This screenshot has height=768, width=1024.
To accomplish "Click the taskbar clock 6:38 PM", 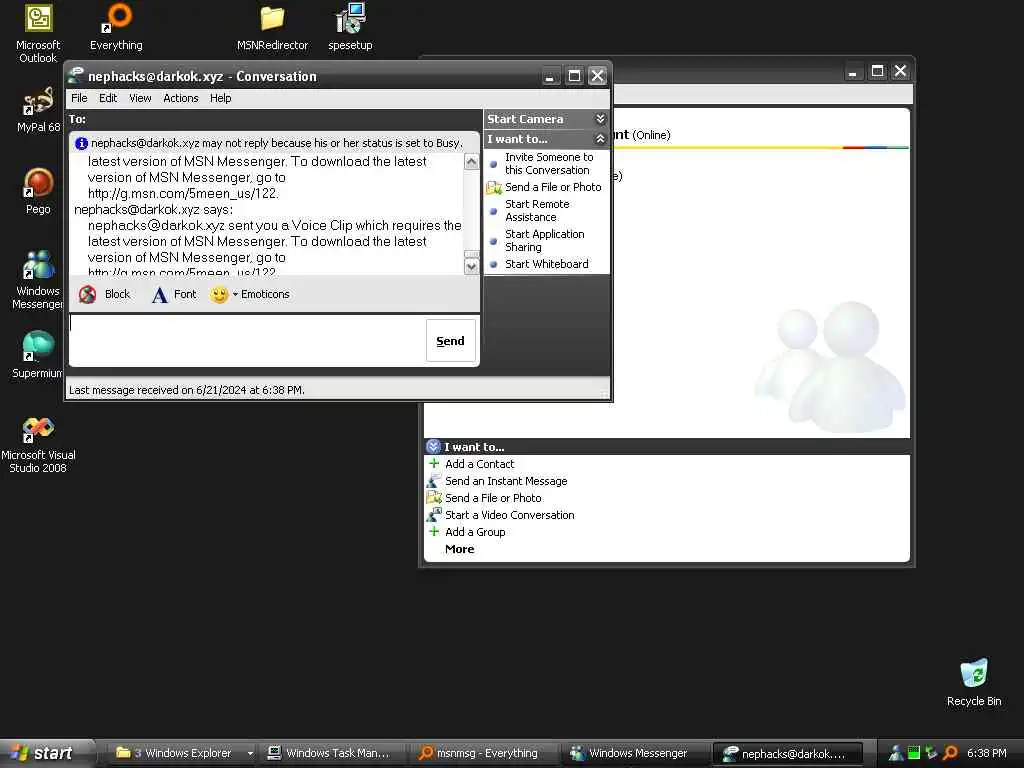I will coord(987,753).
